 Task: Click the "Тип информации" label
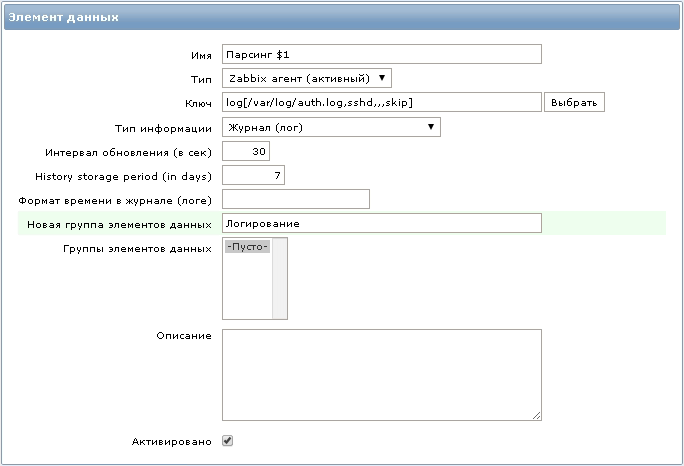click(164, 128)
